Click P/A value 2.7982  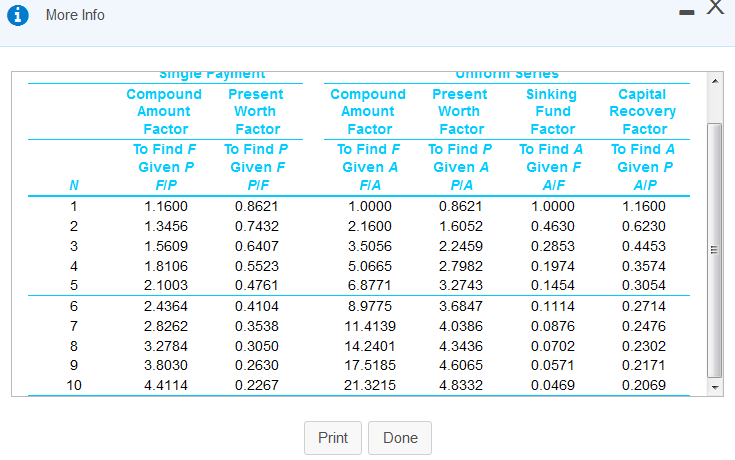click(461, 266)
